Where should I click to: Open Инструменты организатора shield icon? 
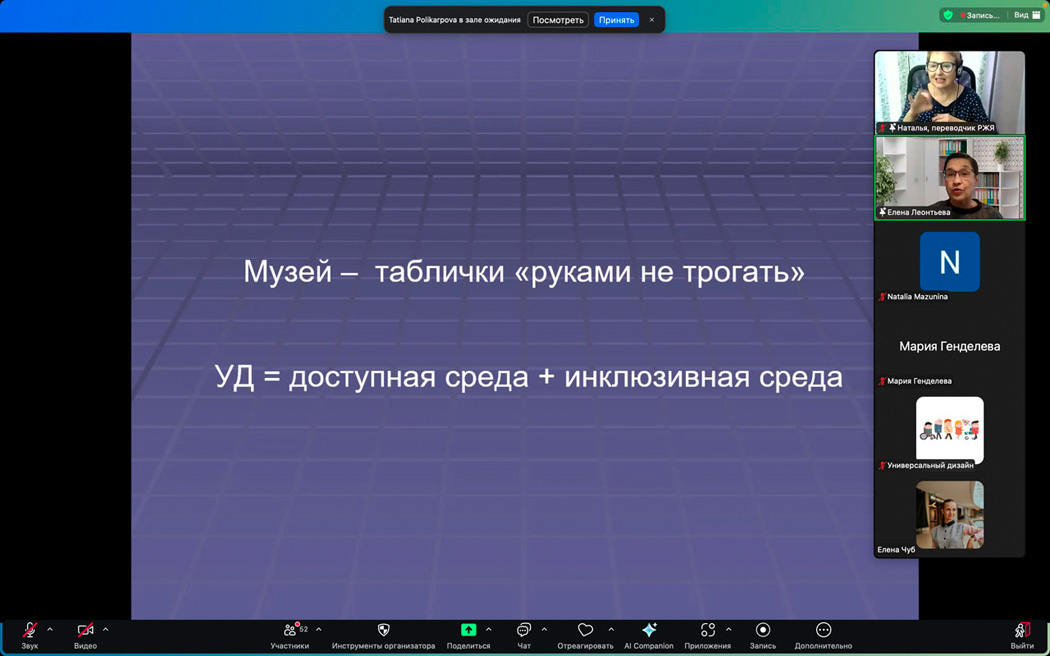click(383, 630)
